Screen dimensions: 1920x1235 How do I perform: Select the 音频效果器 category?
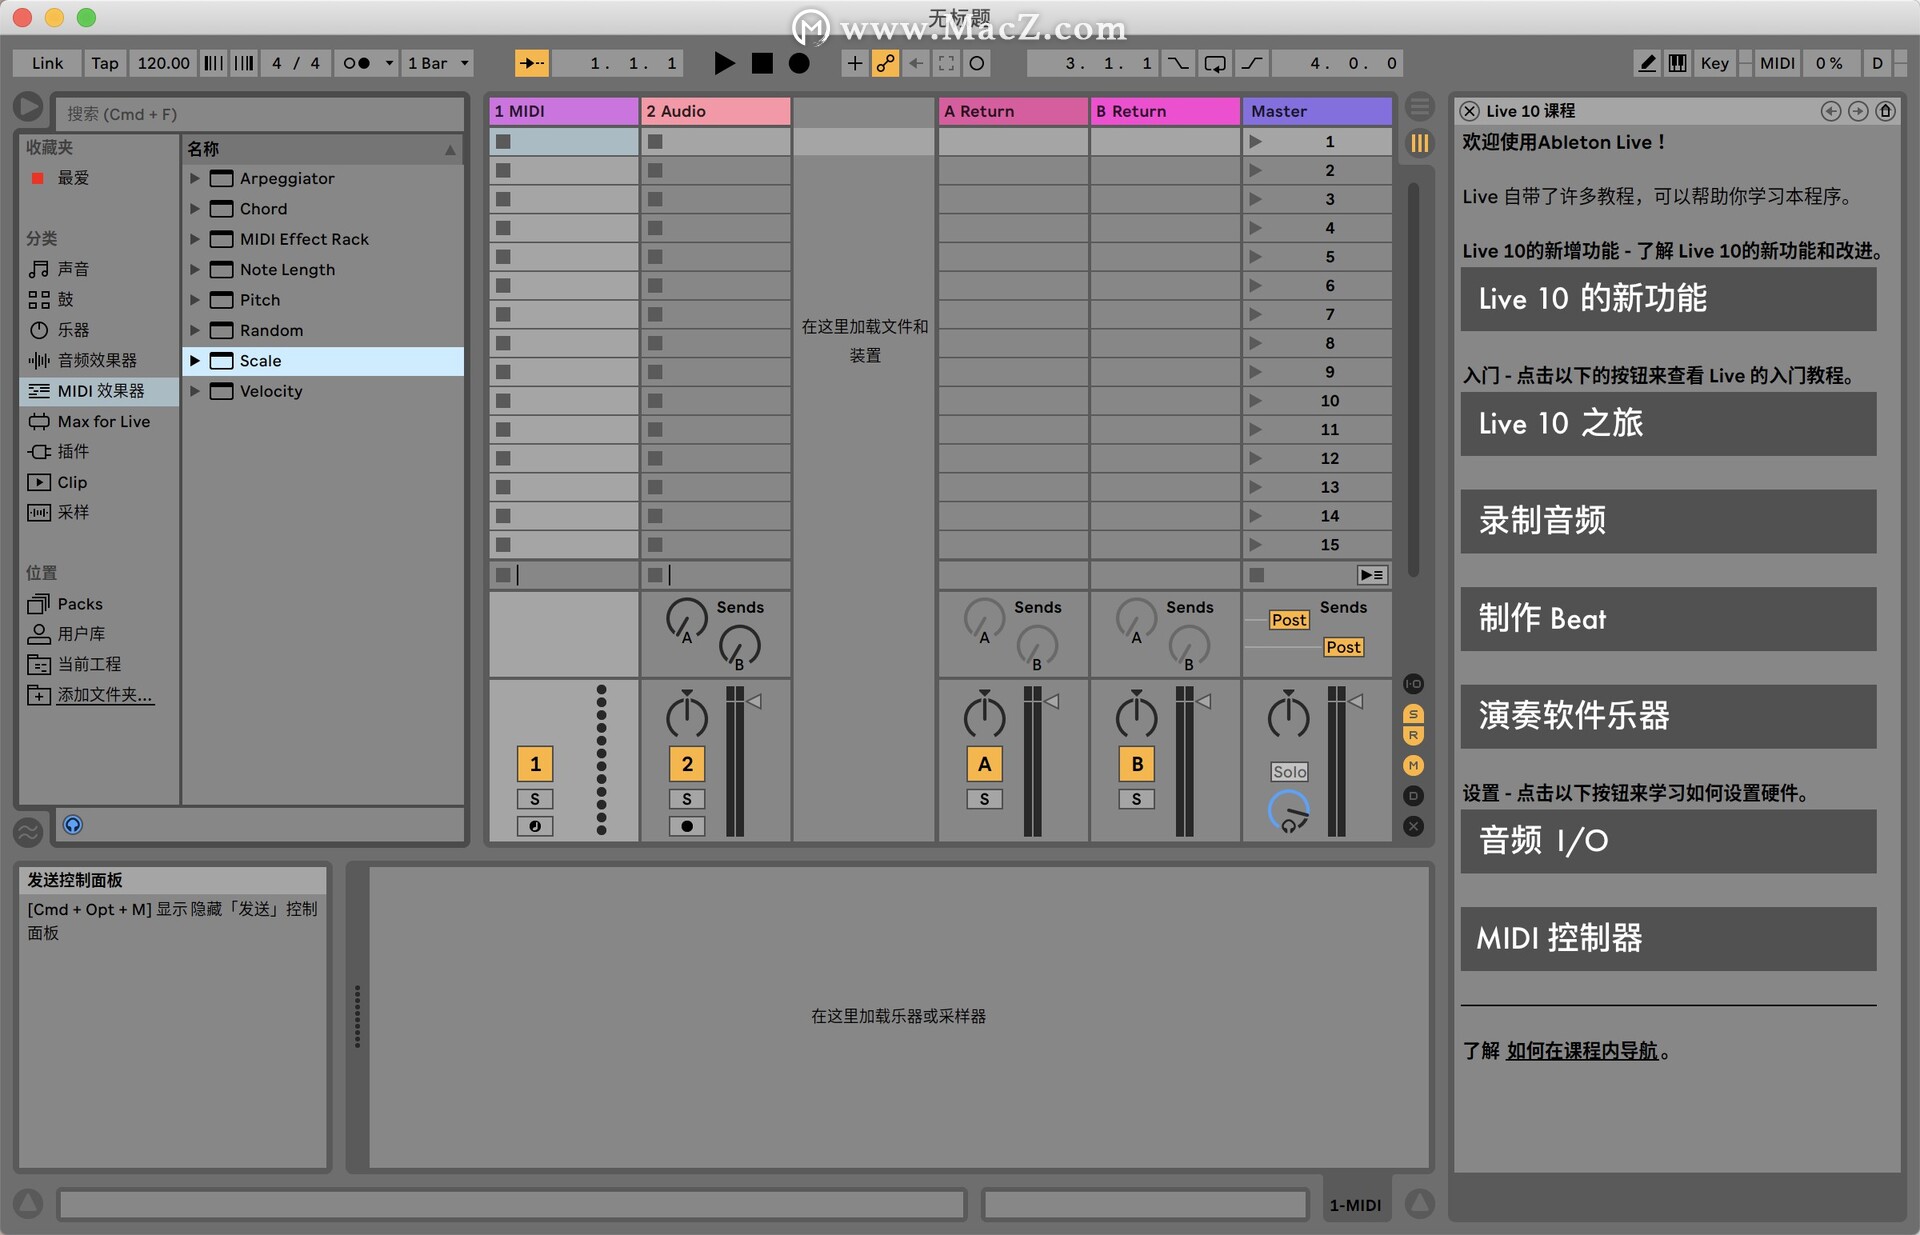point(97,360)
